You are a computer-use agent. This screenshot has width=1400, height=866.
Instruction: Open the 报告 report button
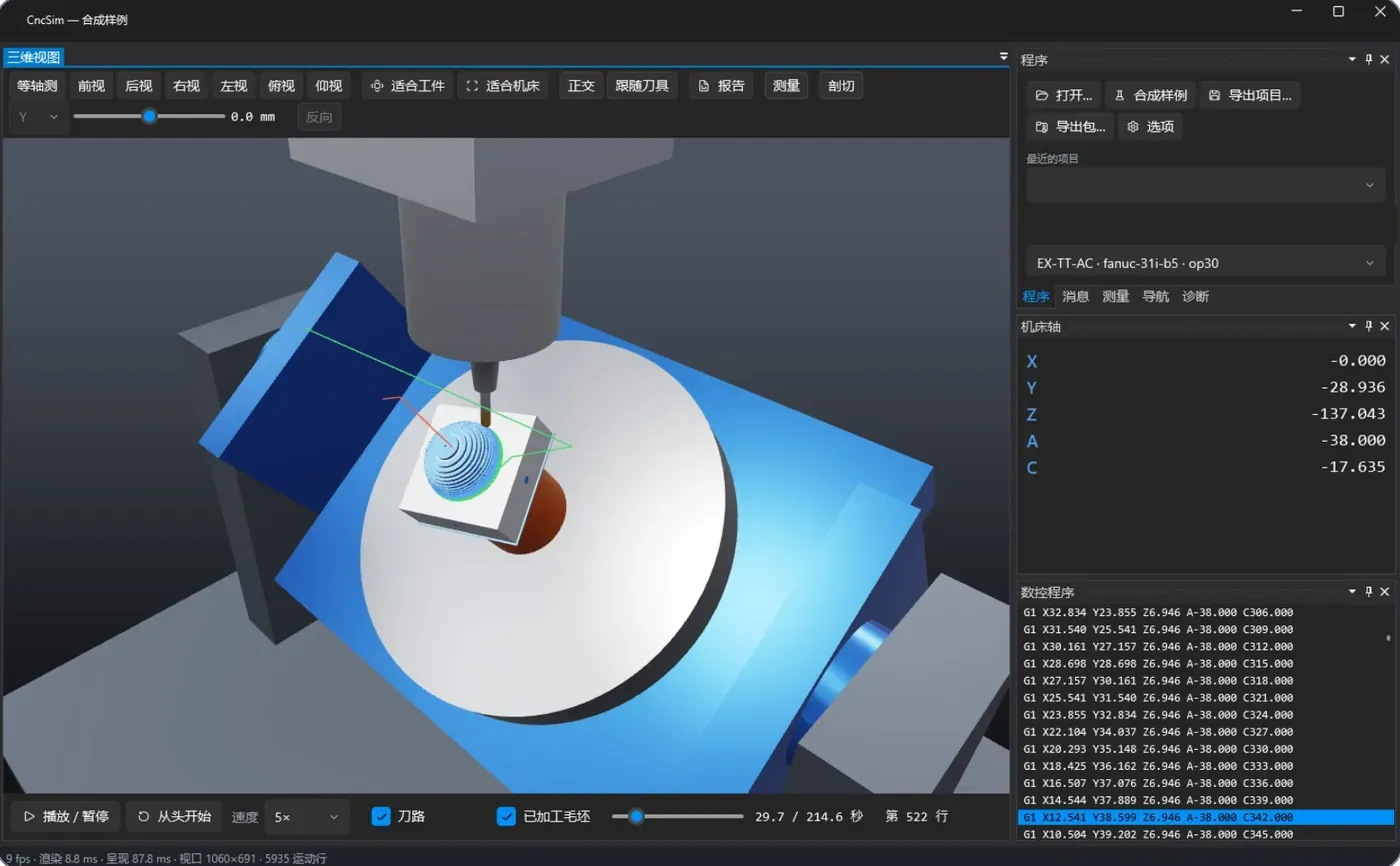point(721,86)
